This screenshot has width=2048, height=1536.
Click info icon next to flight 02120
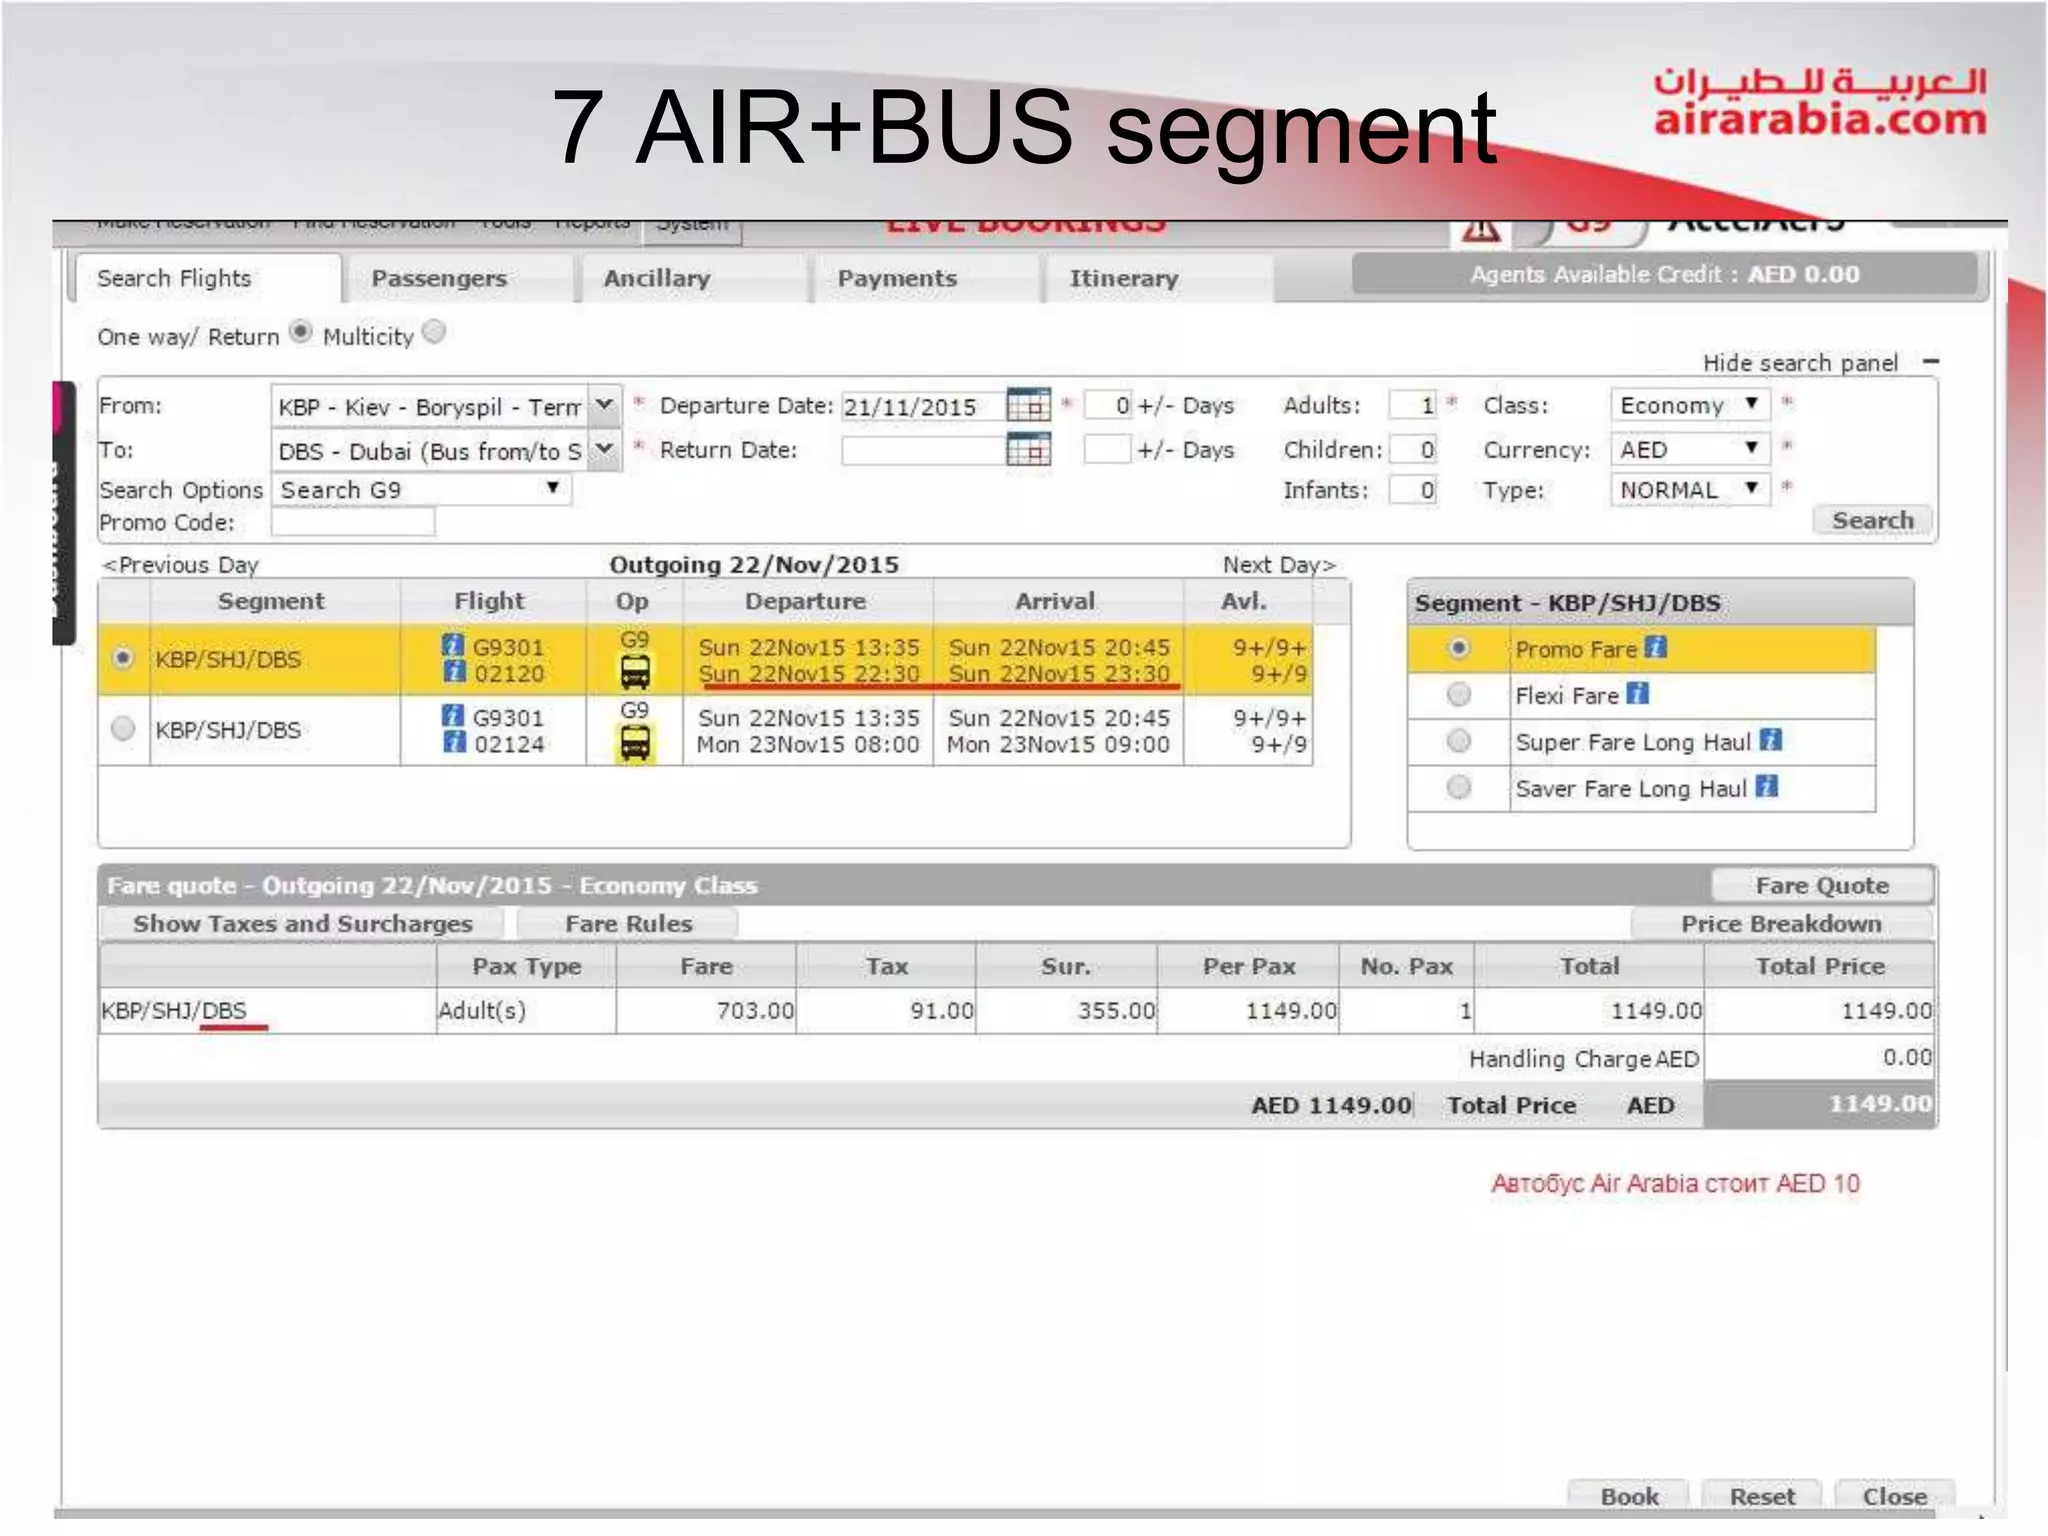tap(454, 672)
